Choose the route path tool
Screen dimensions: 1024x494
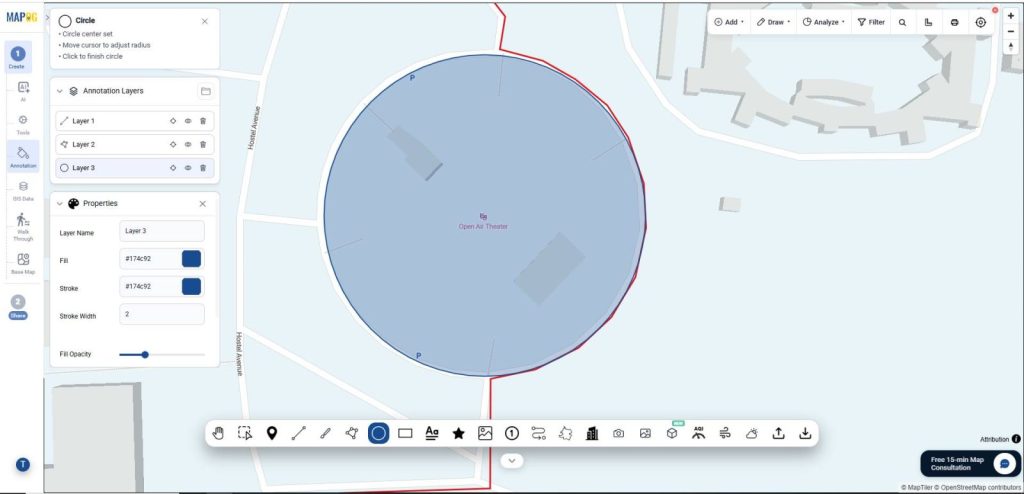(x=539, y=433)
